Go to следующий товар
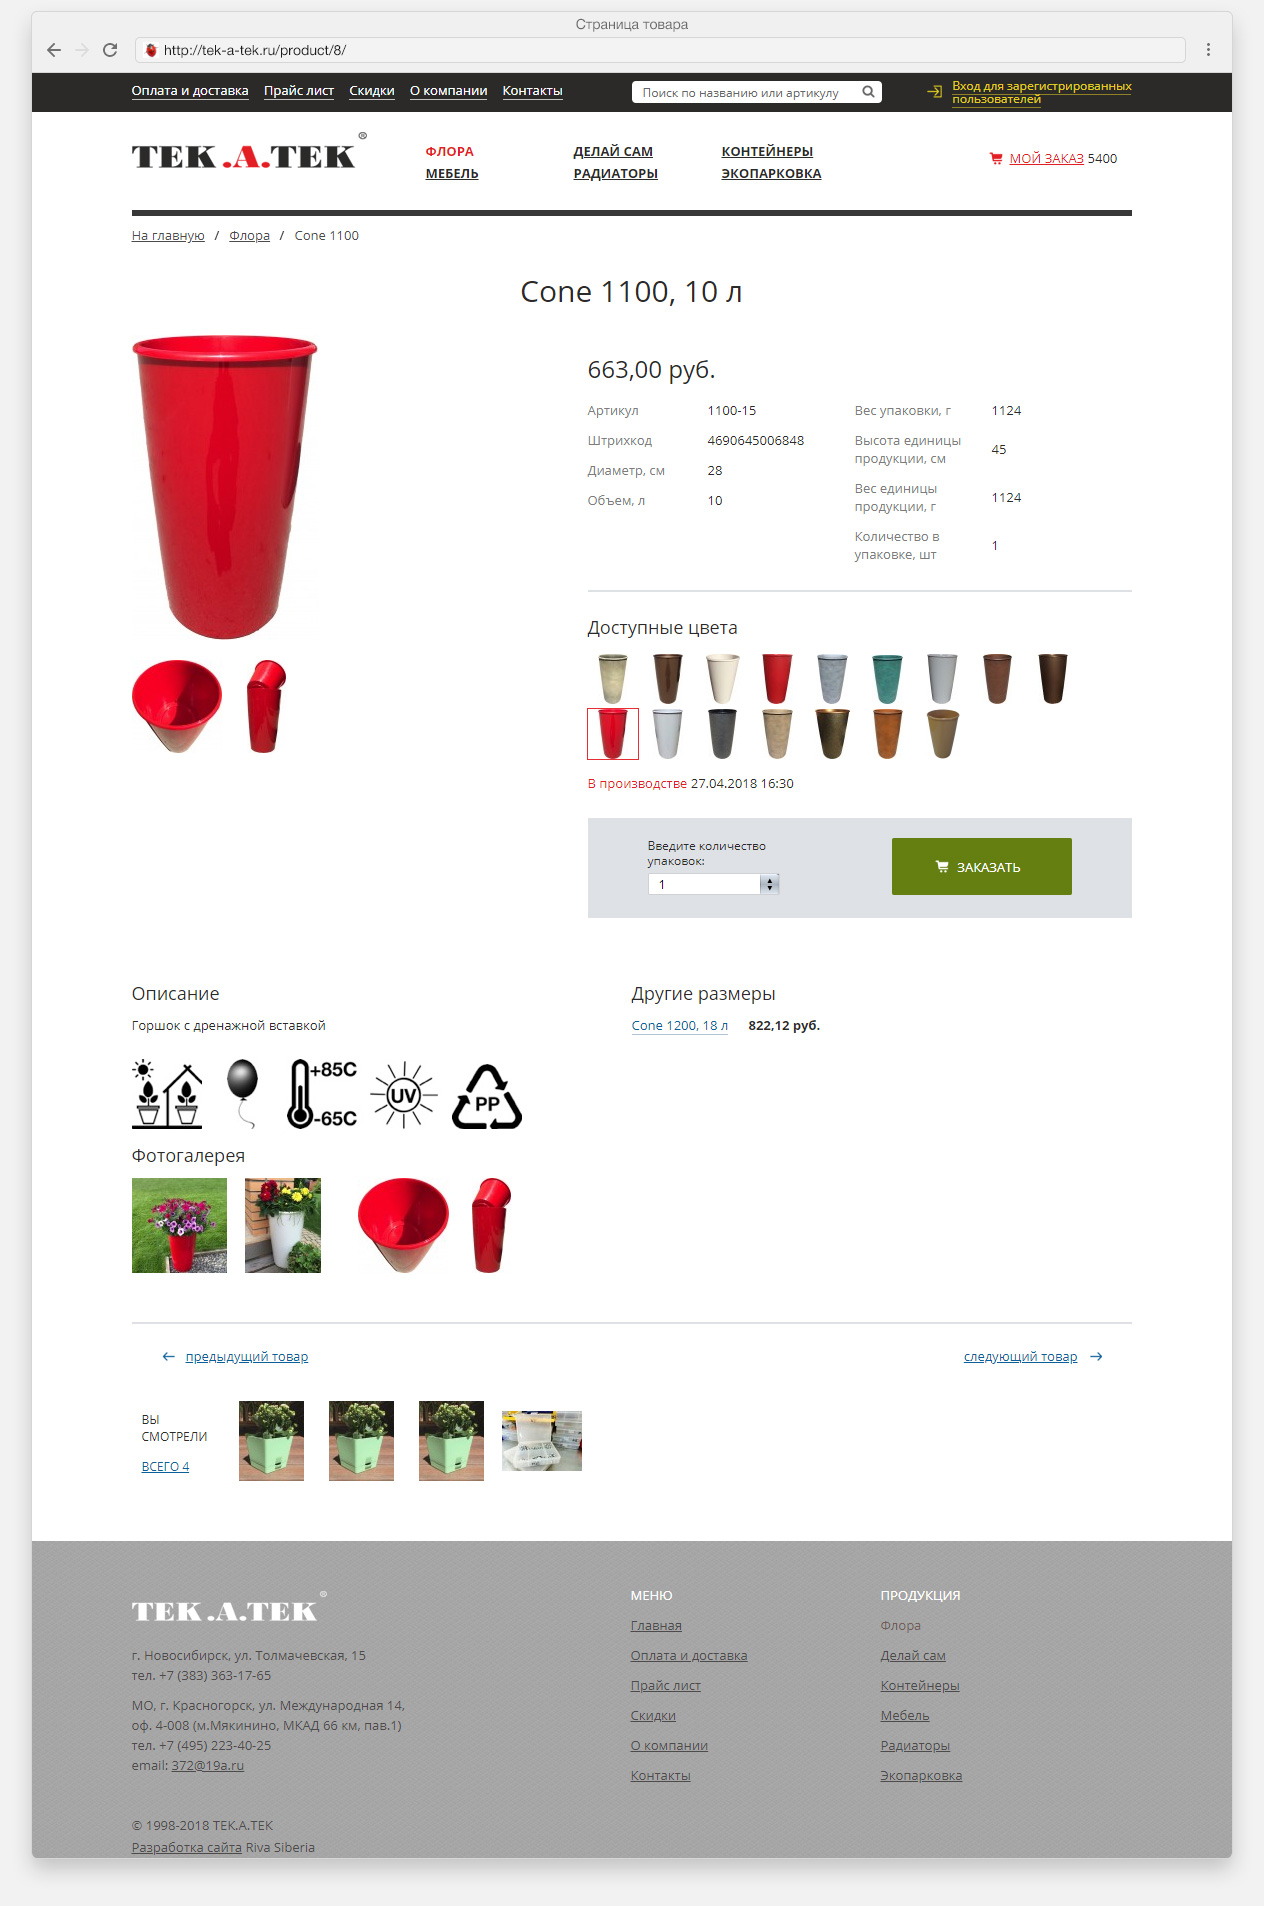The width and height of the screenshot is (1264, 1906). 1021,1357
